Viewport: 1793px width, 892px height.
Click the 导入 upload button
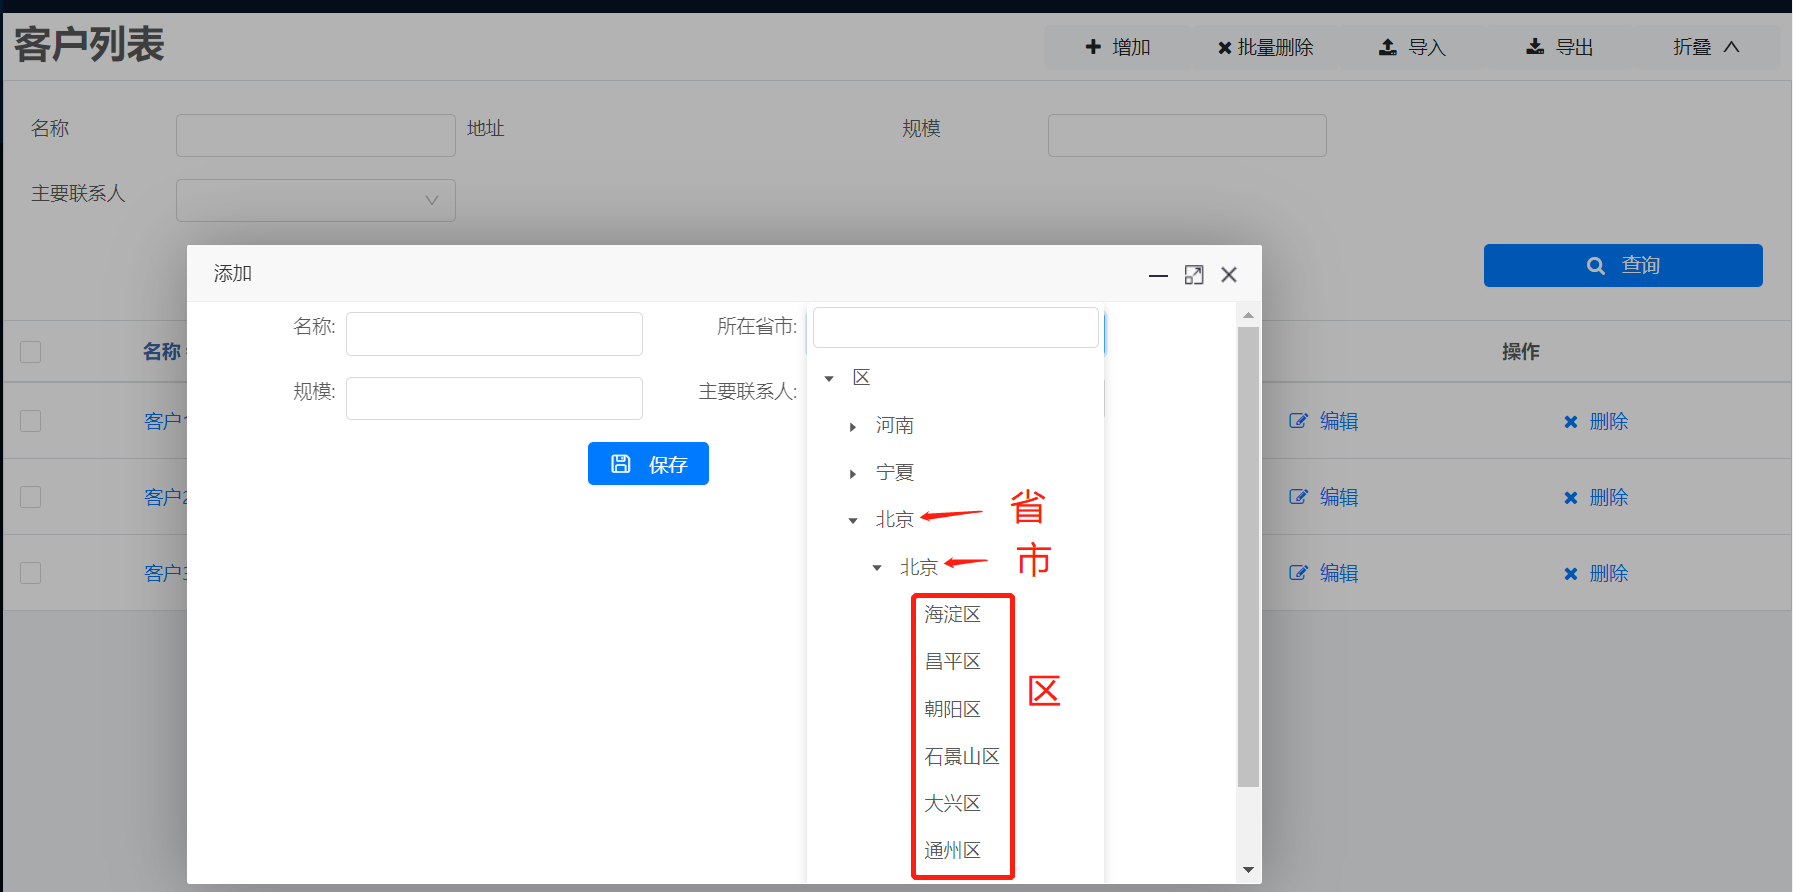tap(1412, 47)
